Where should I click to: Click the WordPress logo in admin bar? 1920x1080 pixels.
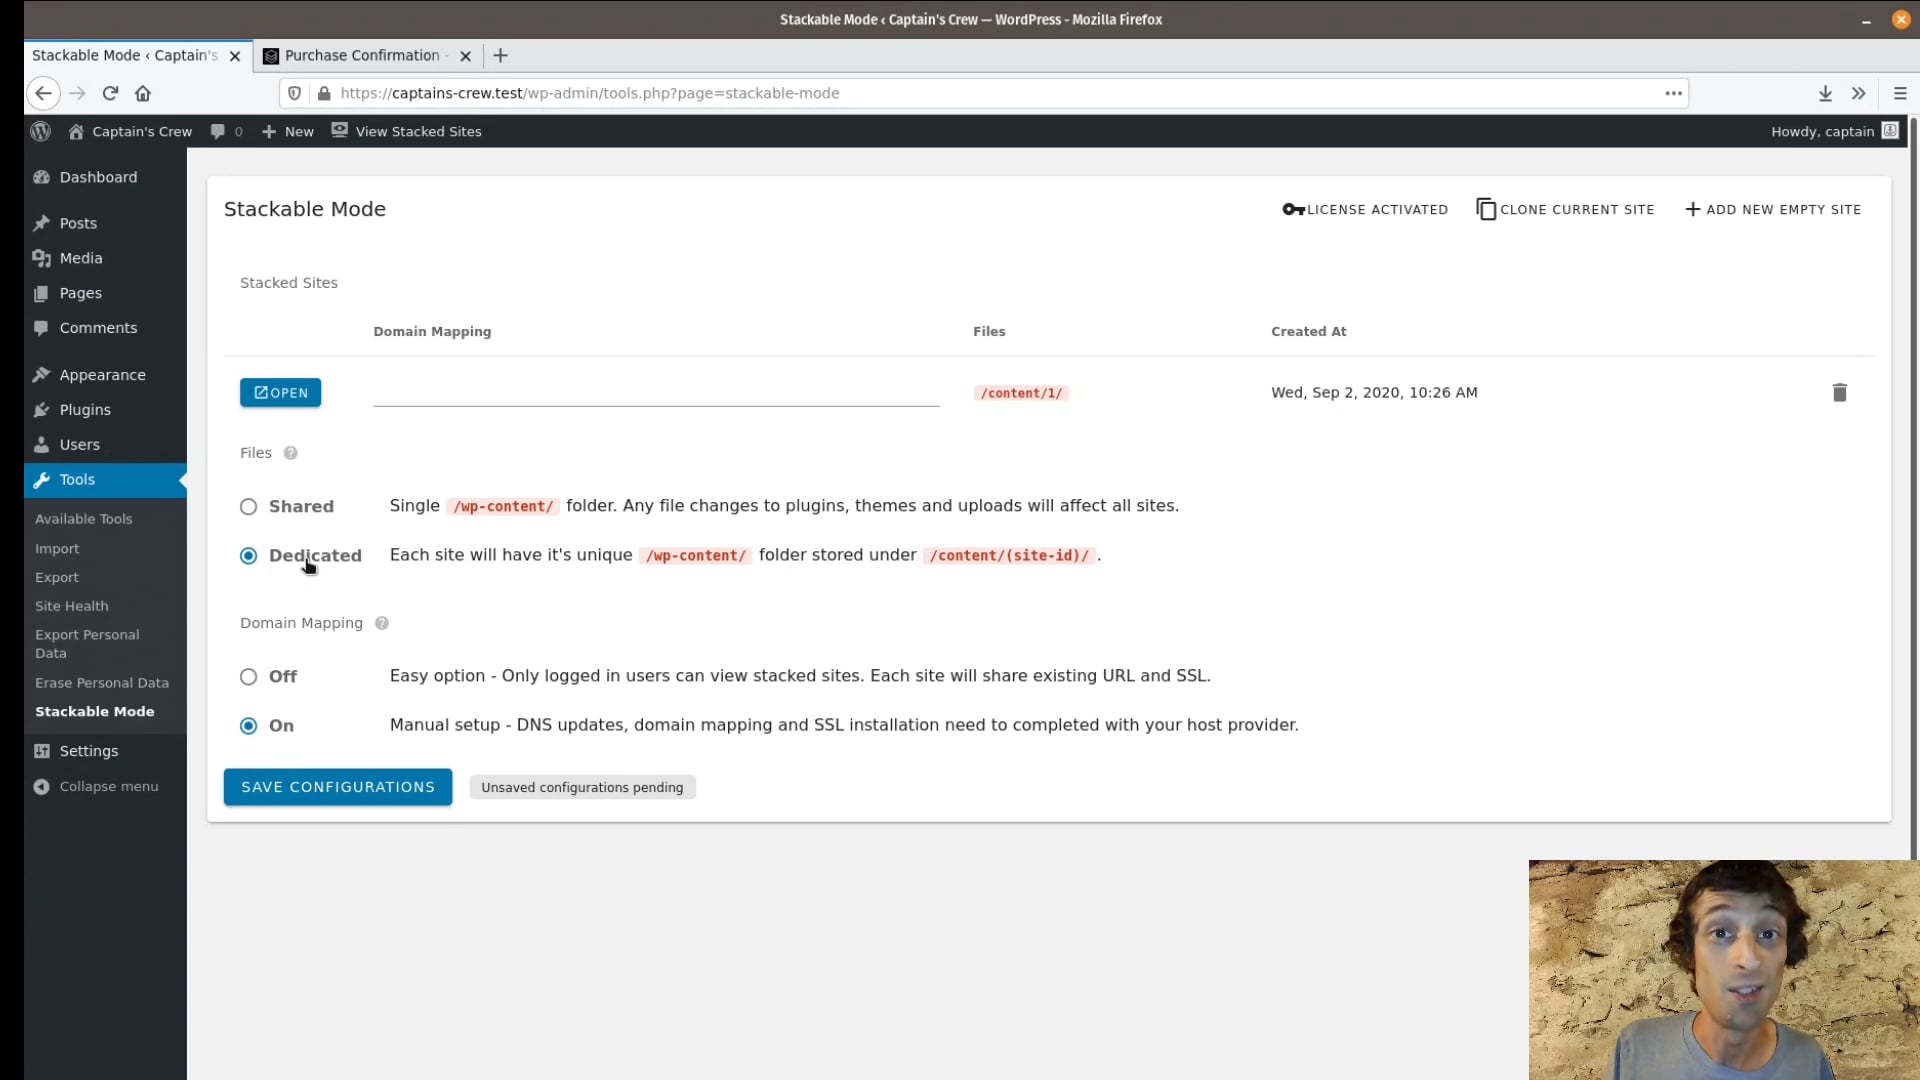coord(41,131)
